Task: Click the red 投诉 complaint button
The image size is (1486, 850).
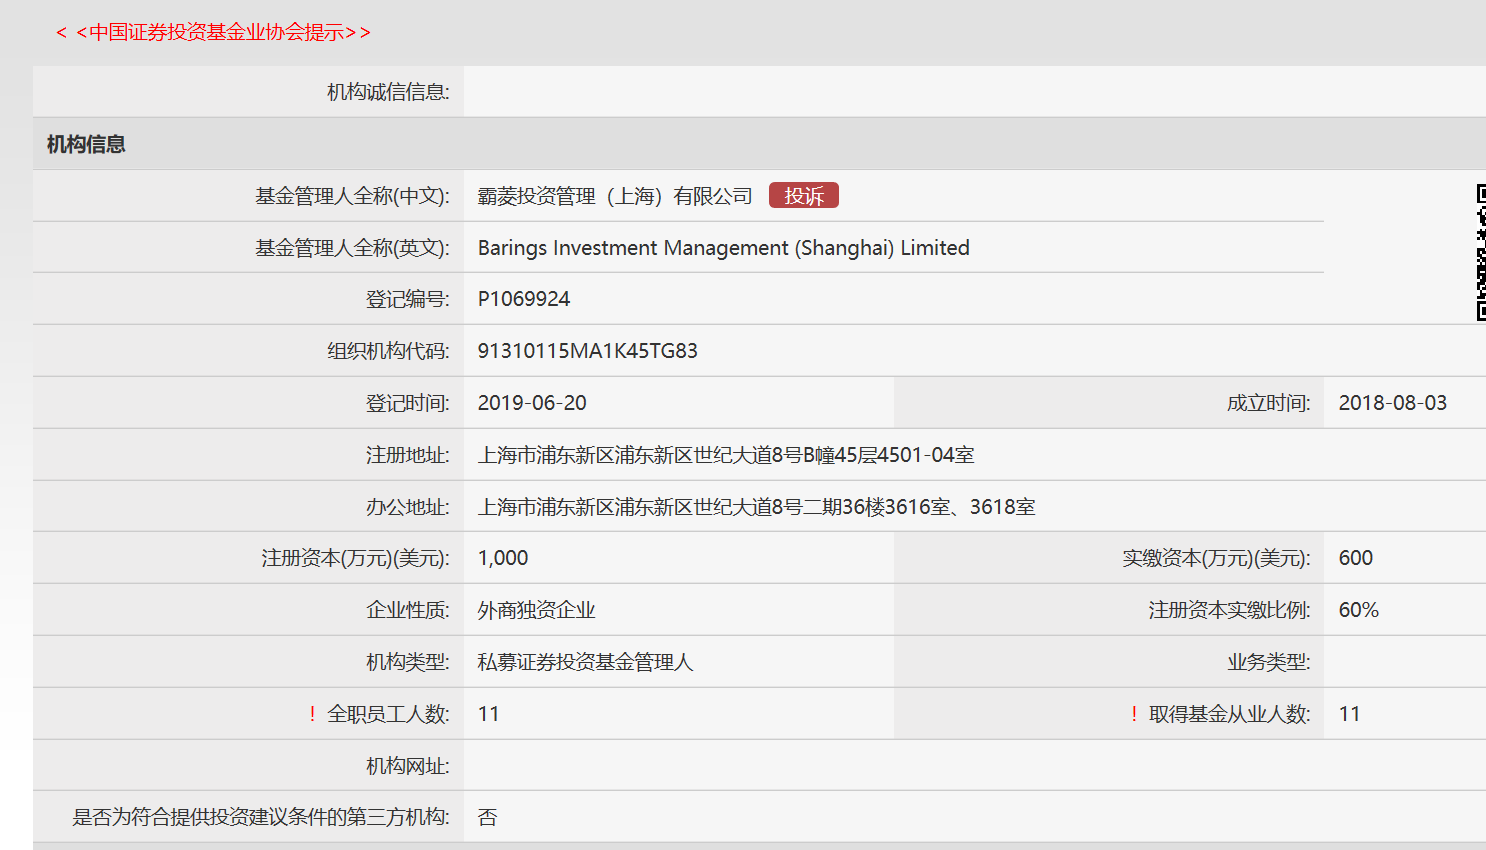Action: point(803,196)
